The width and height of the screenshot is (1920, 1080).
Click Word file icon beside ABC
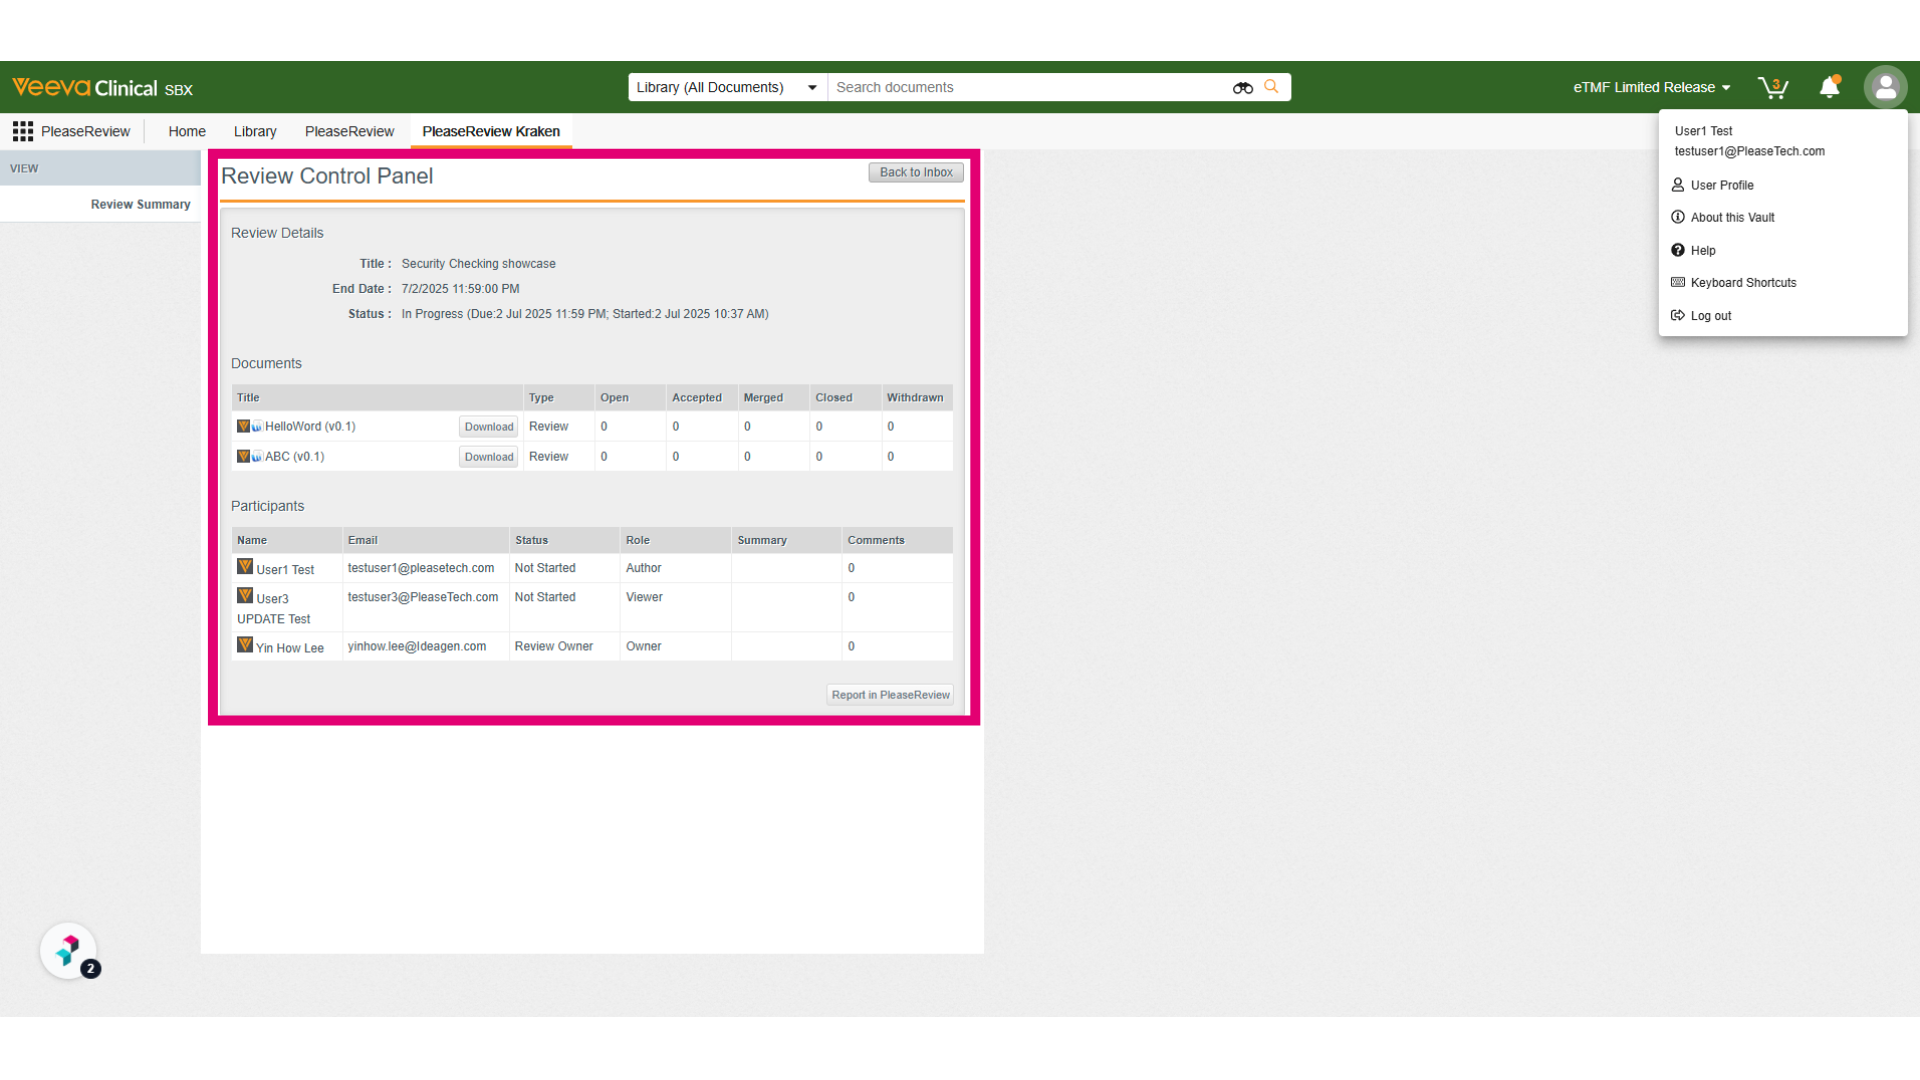coord(257,456)
